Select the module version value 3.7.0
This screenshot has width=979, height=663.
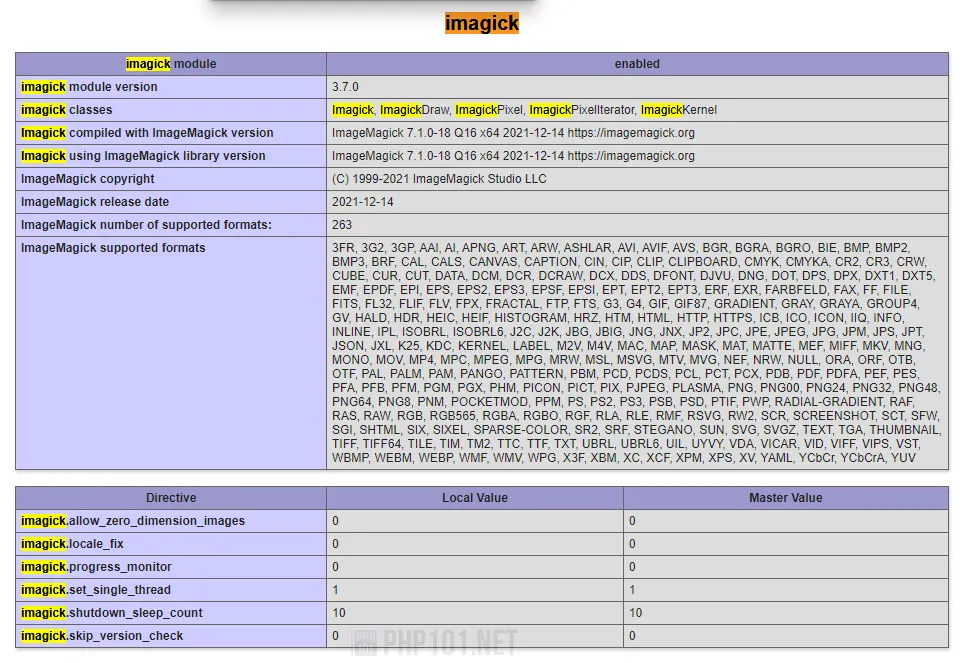point(345,87)
